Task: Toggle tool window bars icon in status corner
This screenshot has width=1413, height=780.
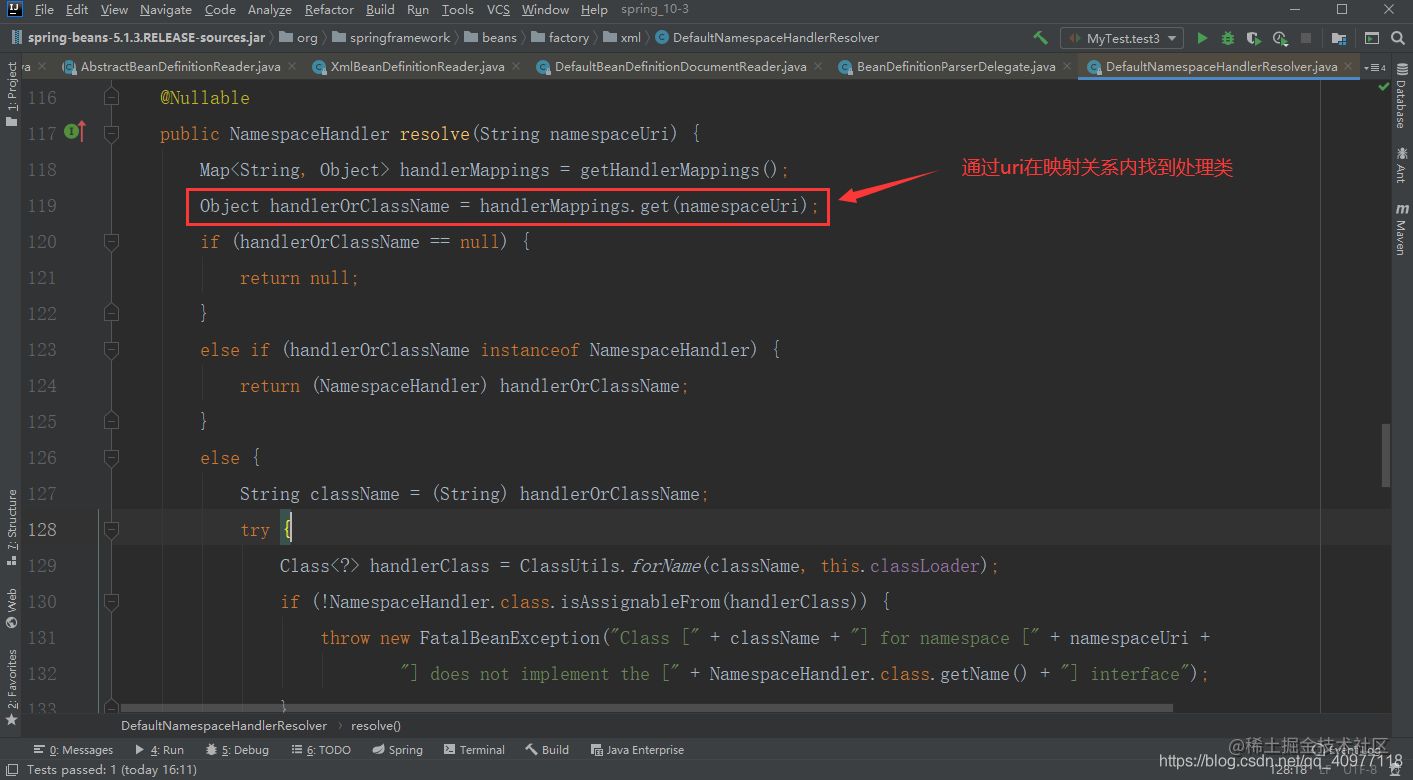Action: point(10,770)
